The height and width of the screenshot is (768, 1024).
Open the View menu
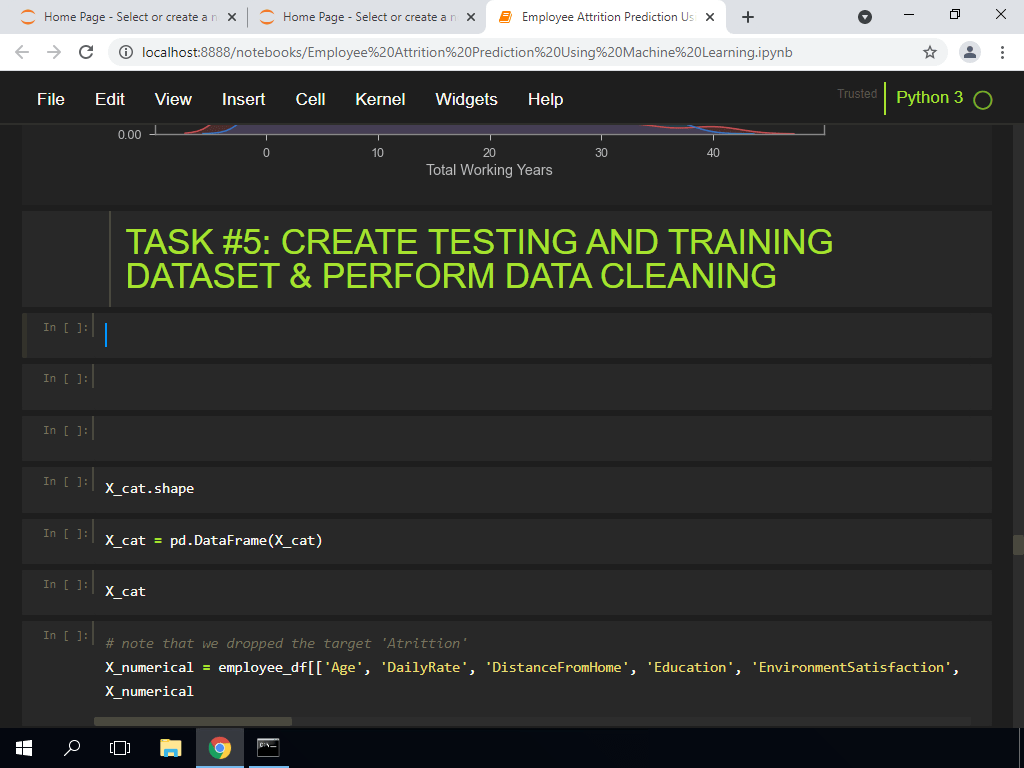click(173, 99)
